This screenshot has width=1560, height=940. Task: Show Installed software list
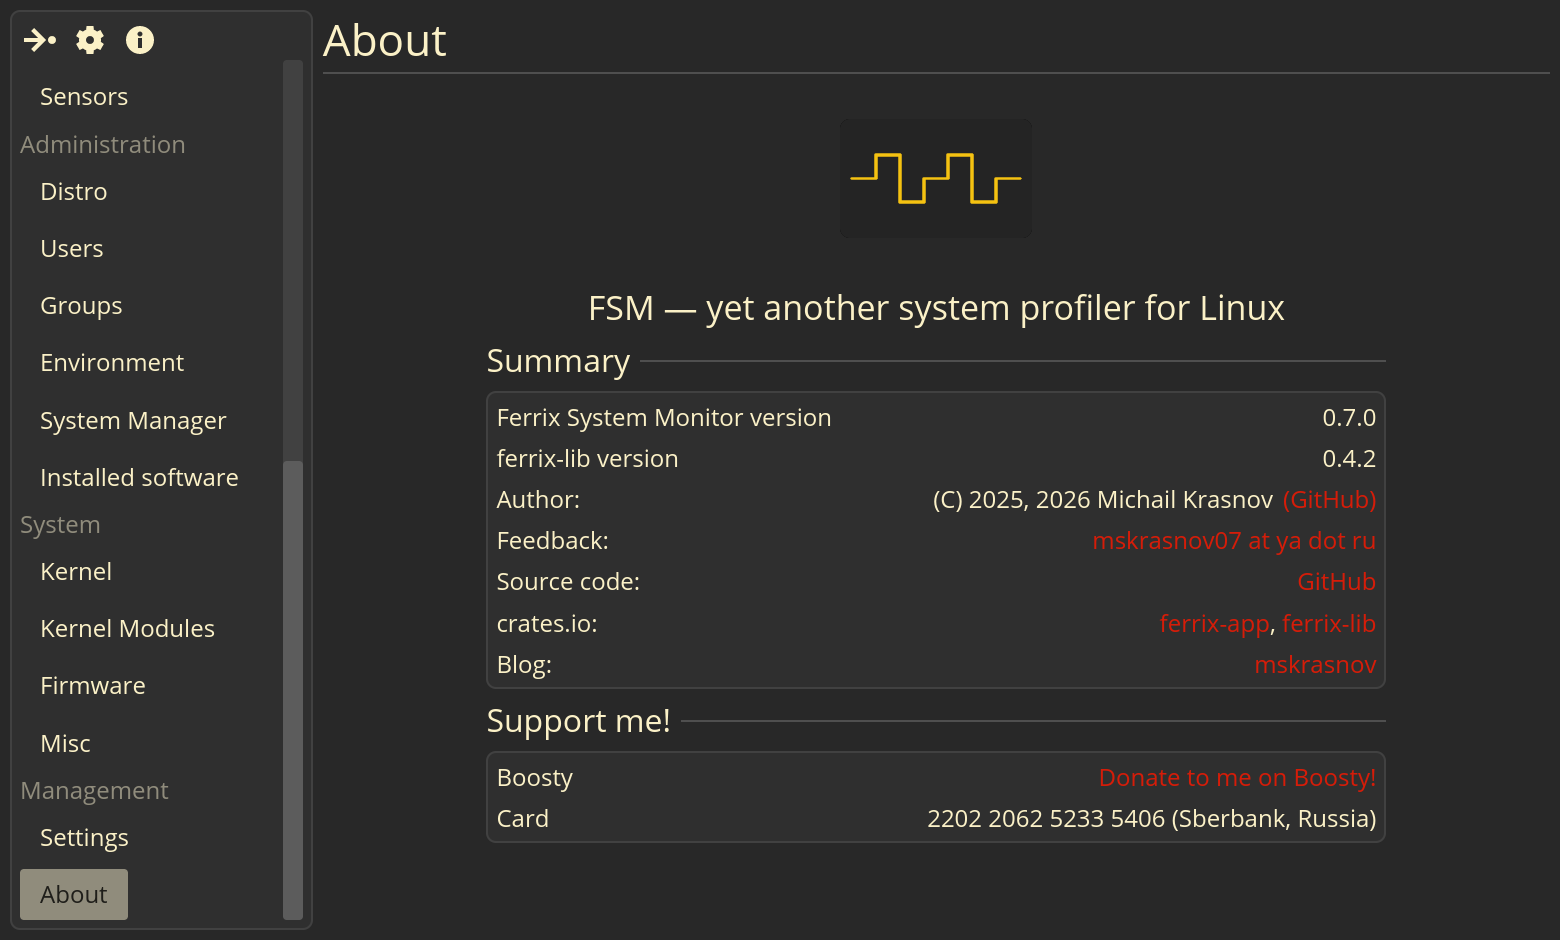(x=139, y=478)
